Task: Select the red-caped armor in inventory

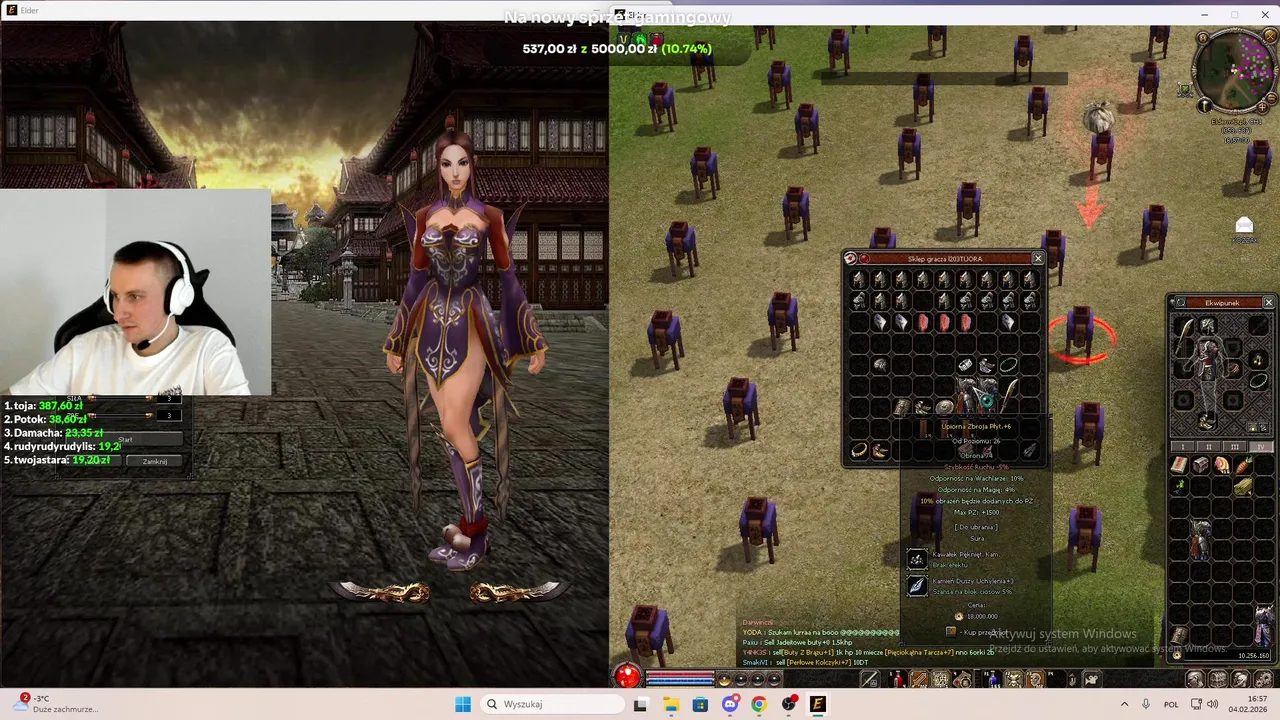Action: click(x=1201, y=539)
